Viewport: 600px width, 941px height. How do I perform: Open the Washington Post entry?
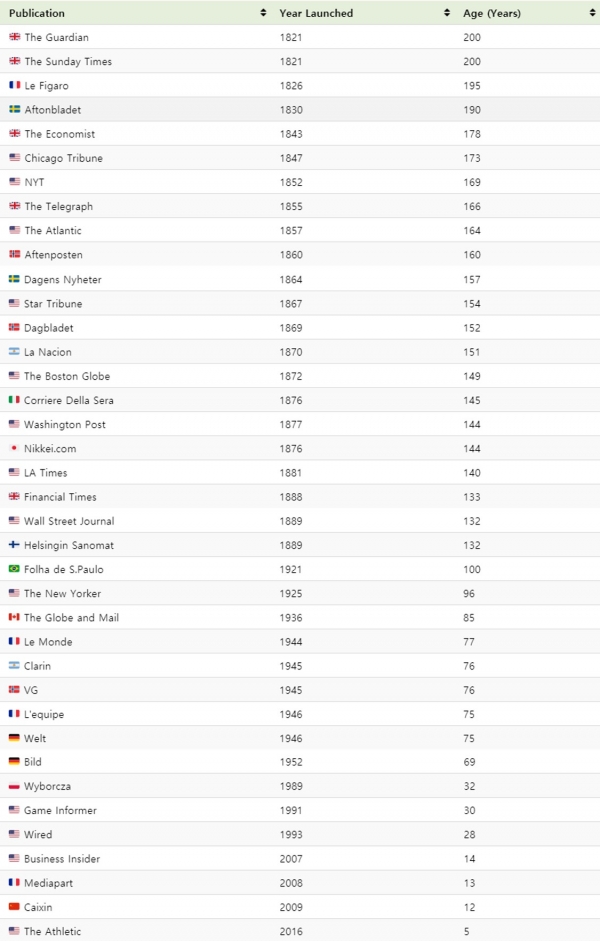65,424
